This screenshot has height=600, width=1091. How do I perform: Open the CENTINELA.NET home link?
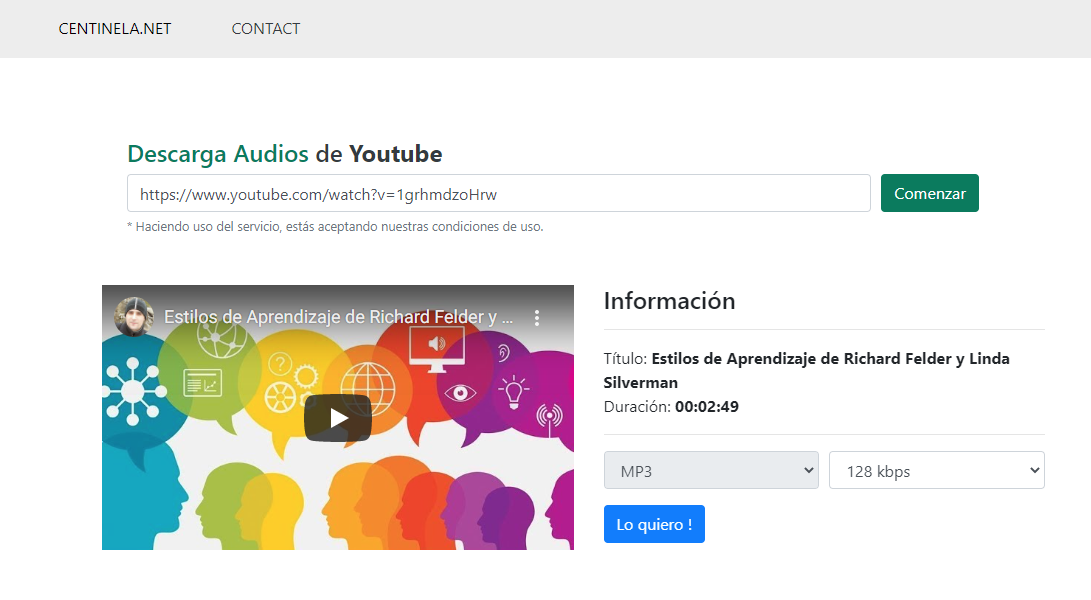pyautogui.click(x=115, y=29)
